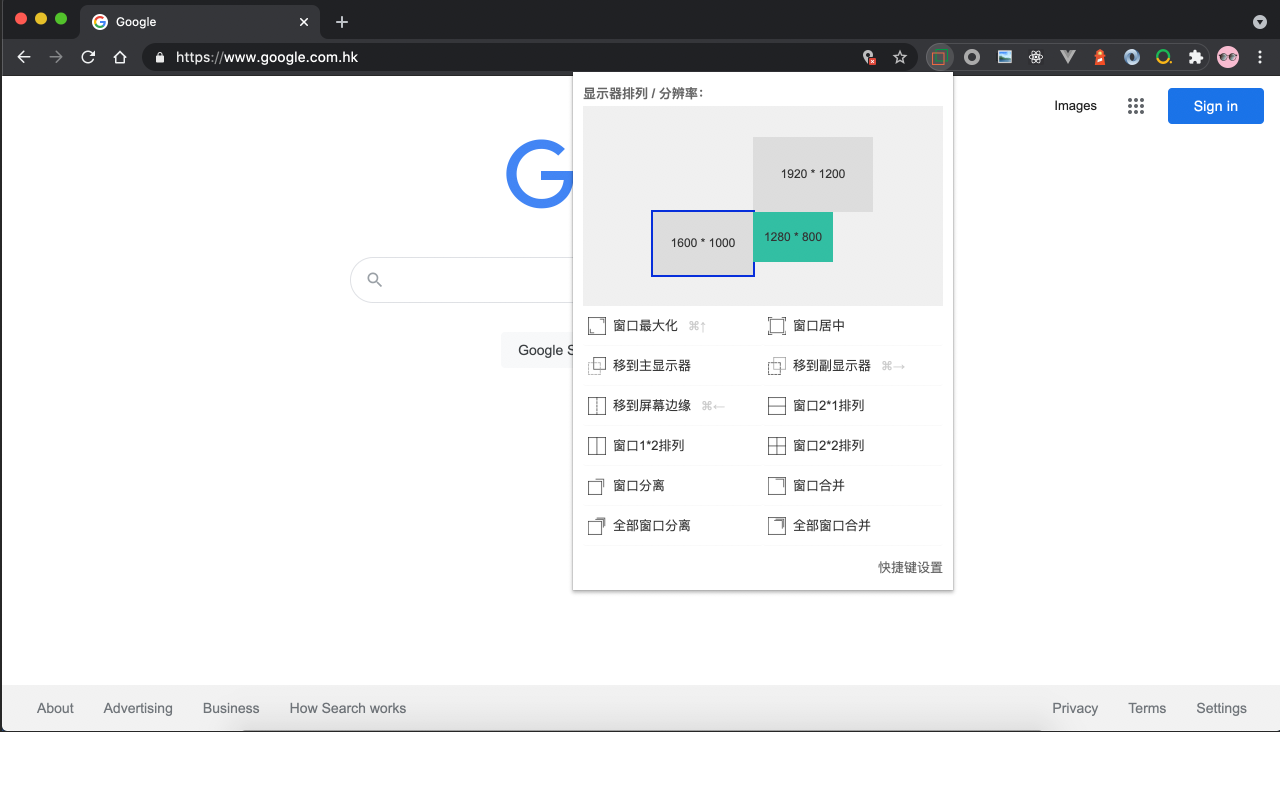This screenshot has width=1280, height=800.
Task: Select the 窗口2*2排列 grid arrangement
Action: click(817, 445)
